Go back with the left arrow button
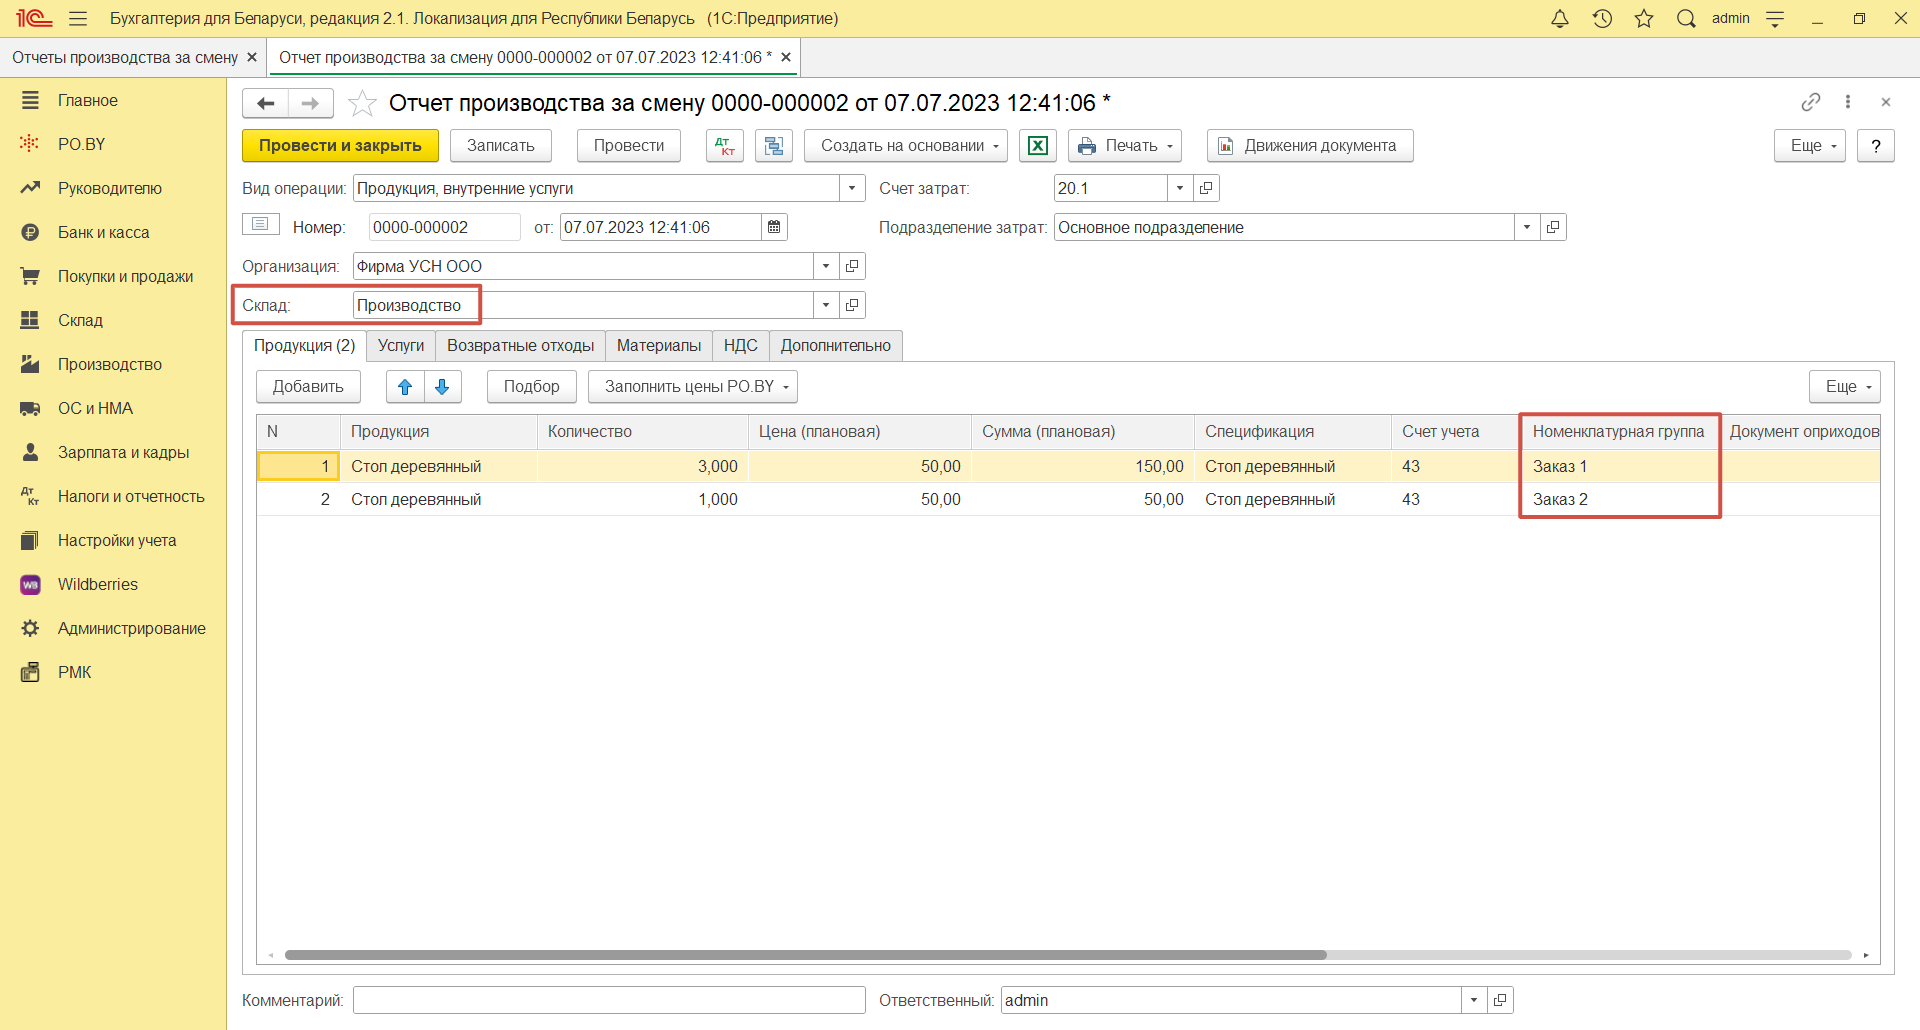Screen dimensions: 1920x1030 point(265,103)
